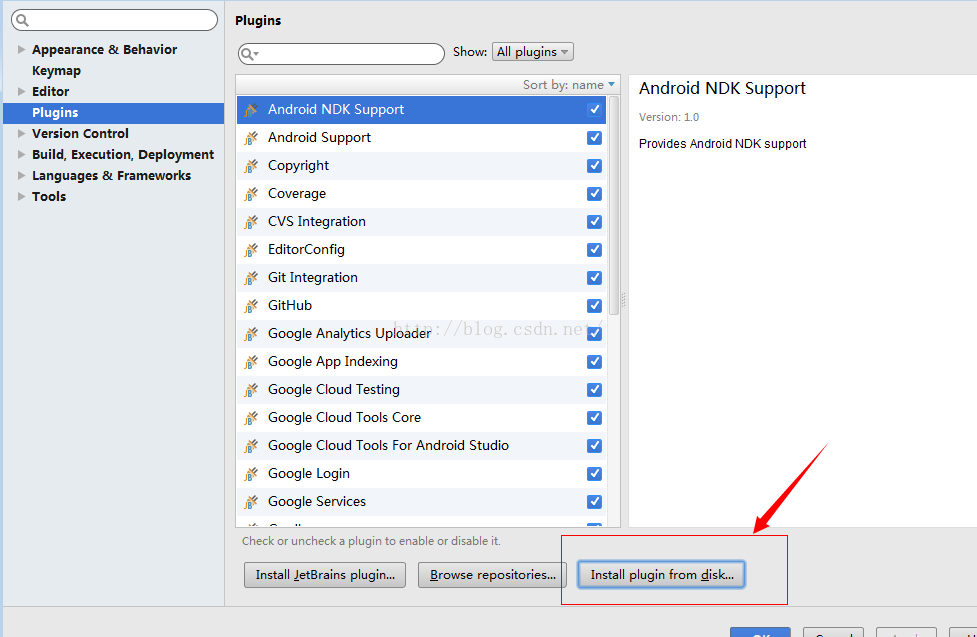
Task: Click the GitHub plugin icon
Action: pyautogui.click(x=251, y=306)
